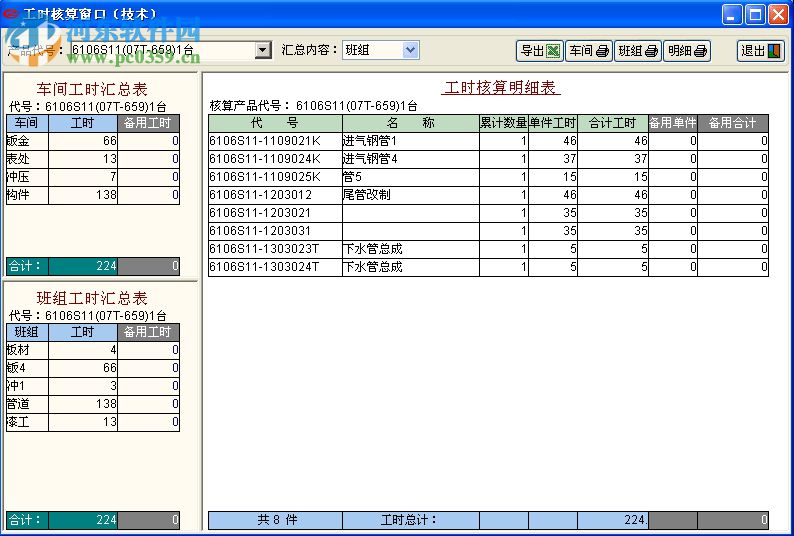Click the 224 total in detail footer
Viewport: 794px width, 536px height.
[613, 520]
